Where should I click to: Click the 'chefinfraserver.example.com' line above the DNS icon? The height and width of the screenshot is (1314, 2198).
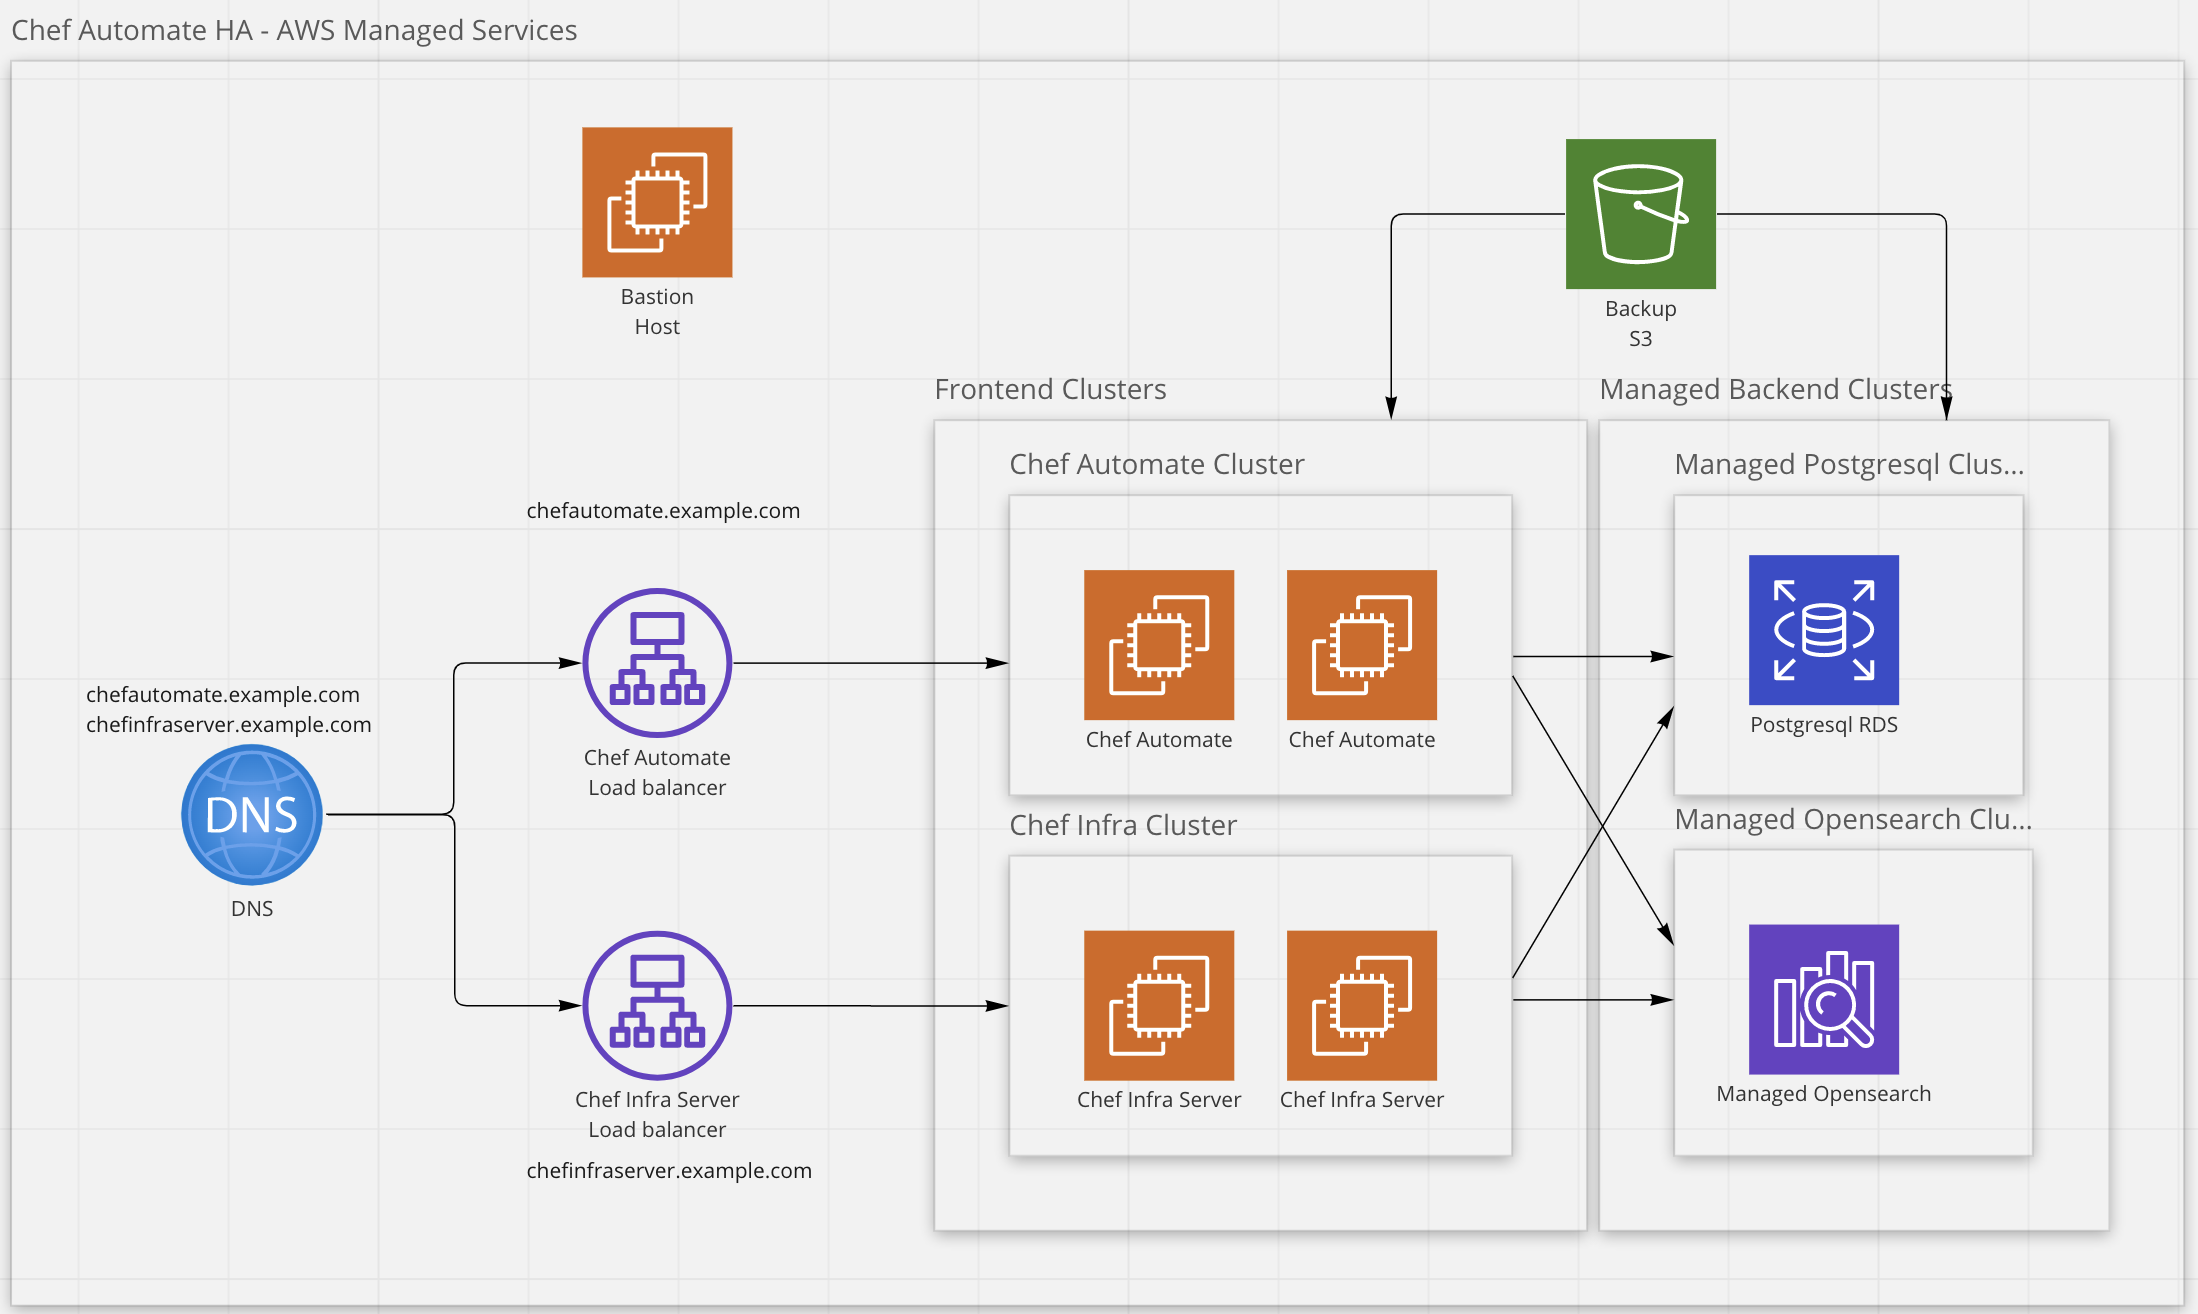click(229, 724)
